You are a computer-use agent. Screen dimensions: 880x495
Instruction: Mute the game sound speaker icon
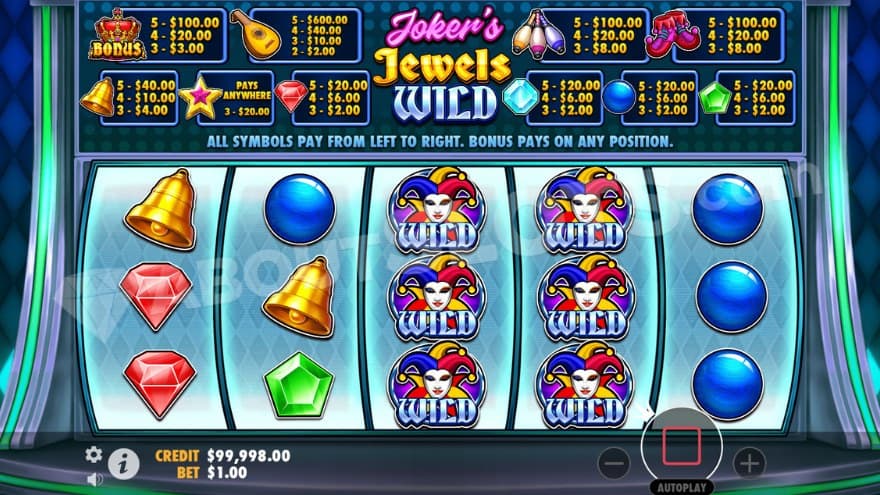95,479
